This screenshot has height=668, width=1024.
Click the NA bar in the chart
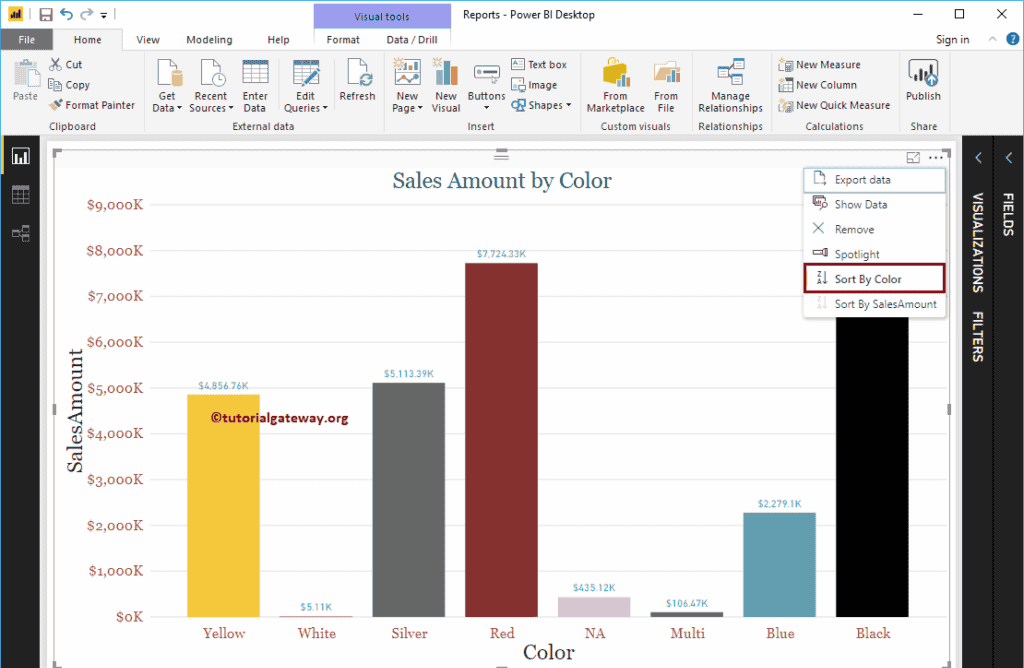click(x=594, y=607)
